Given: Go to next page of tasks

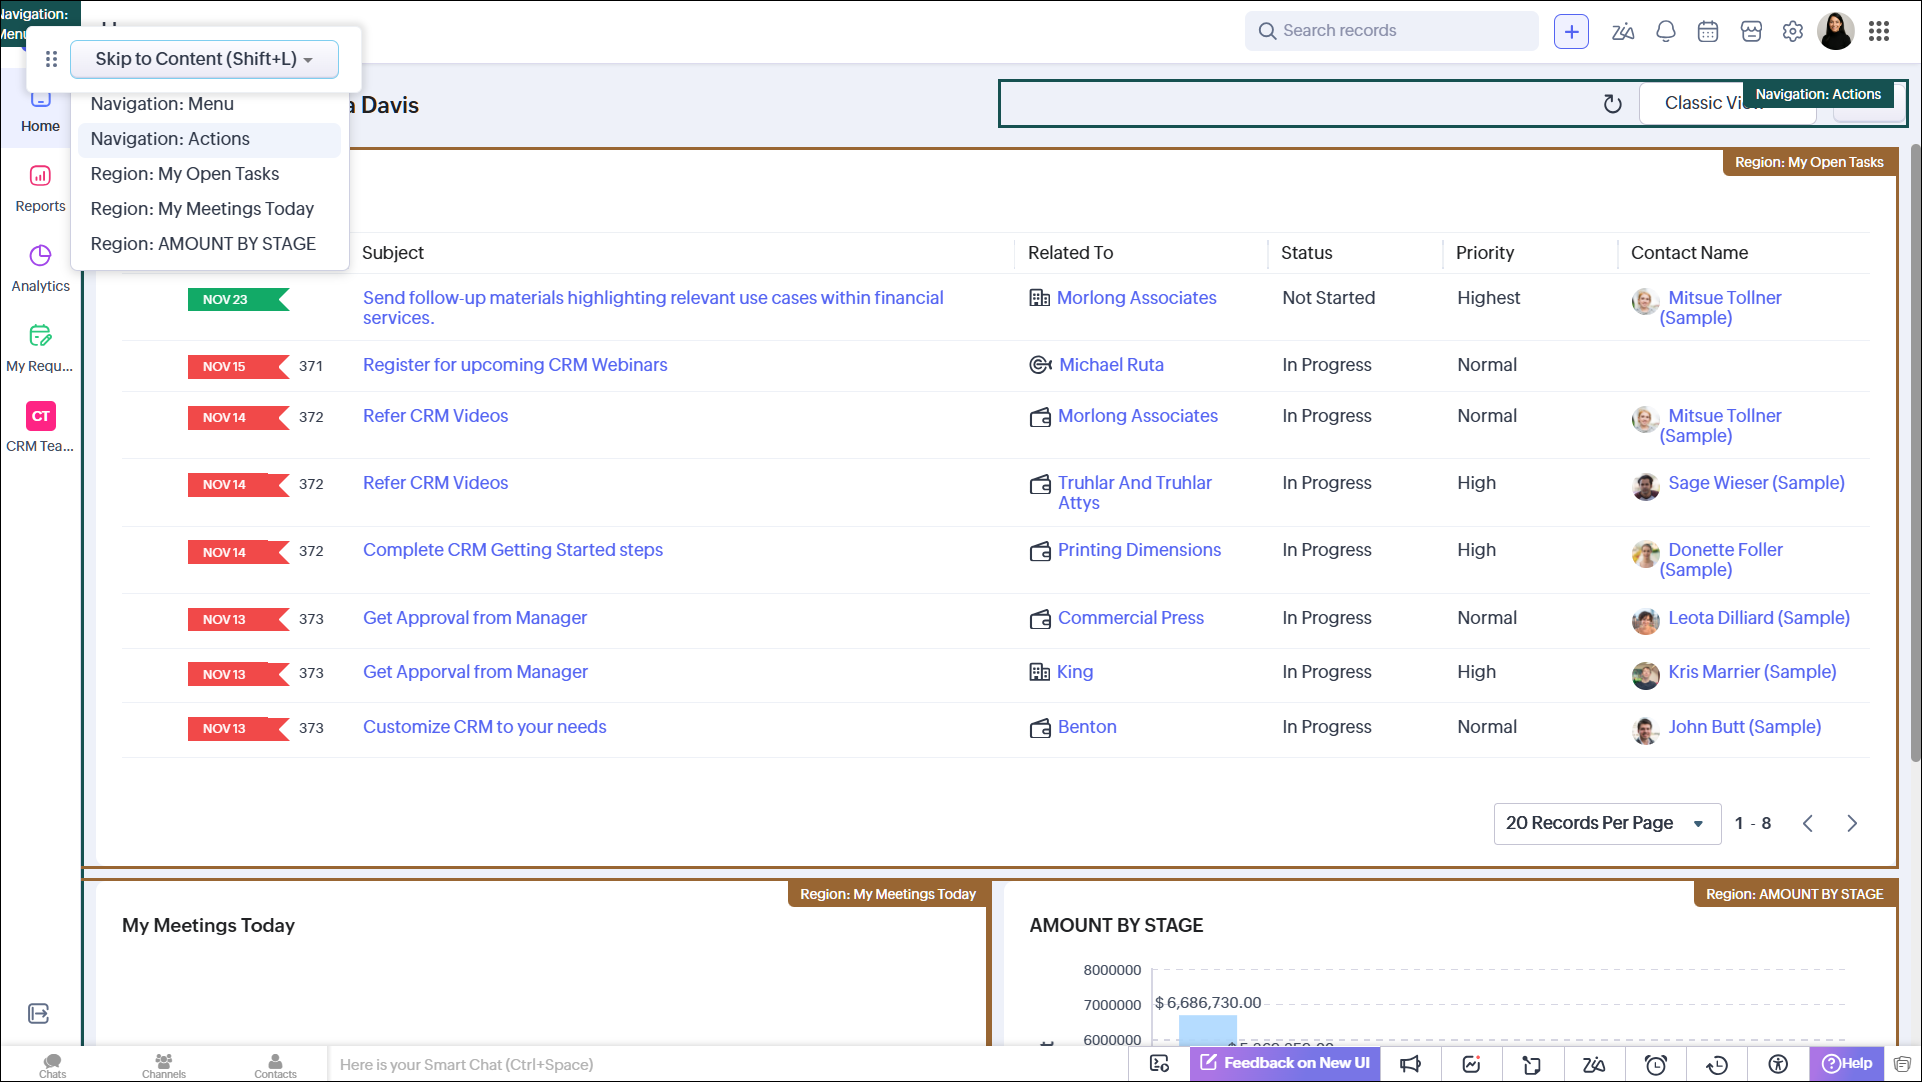Looking at the screenshot, I should (x=1852, y=823).
